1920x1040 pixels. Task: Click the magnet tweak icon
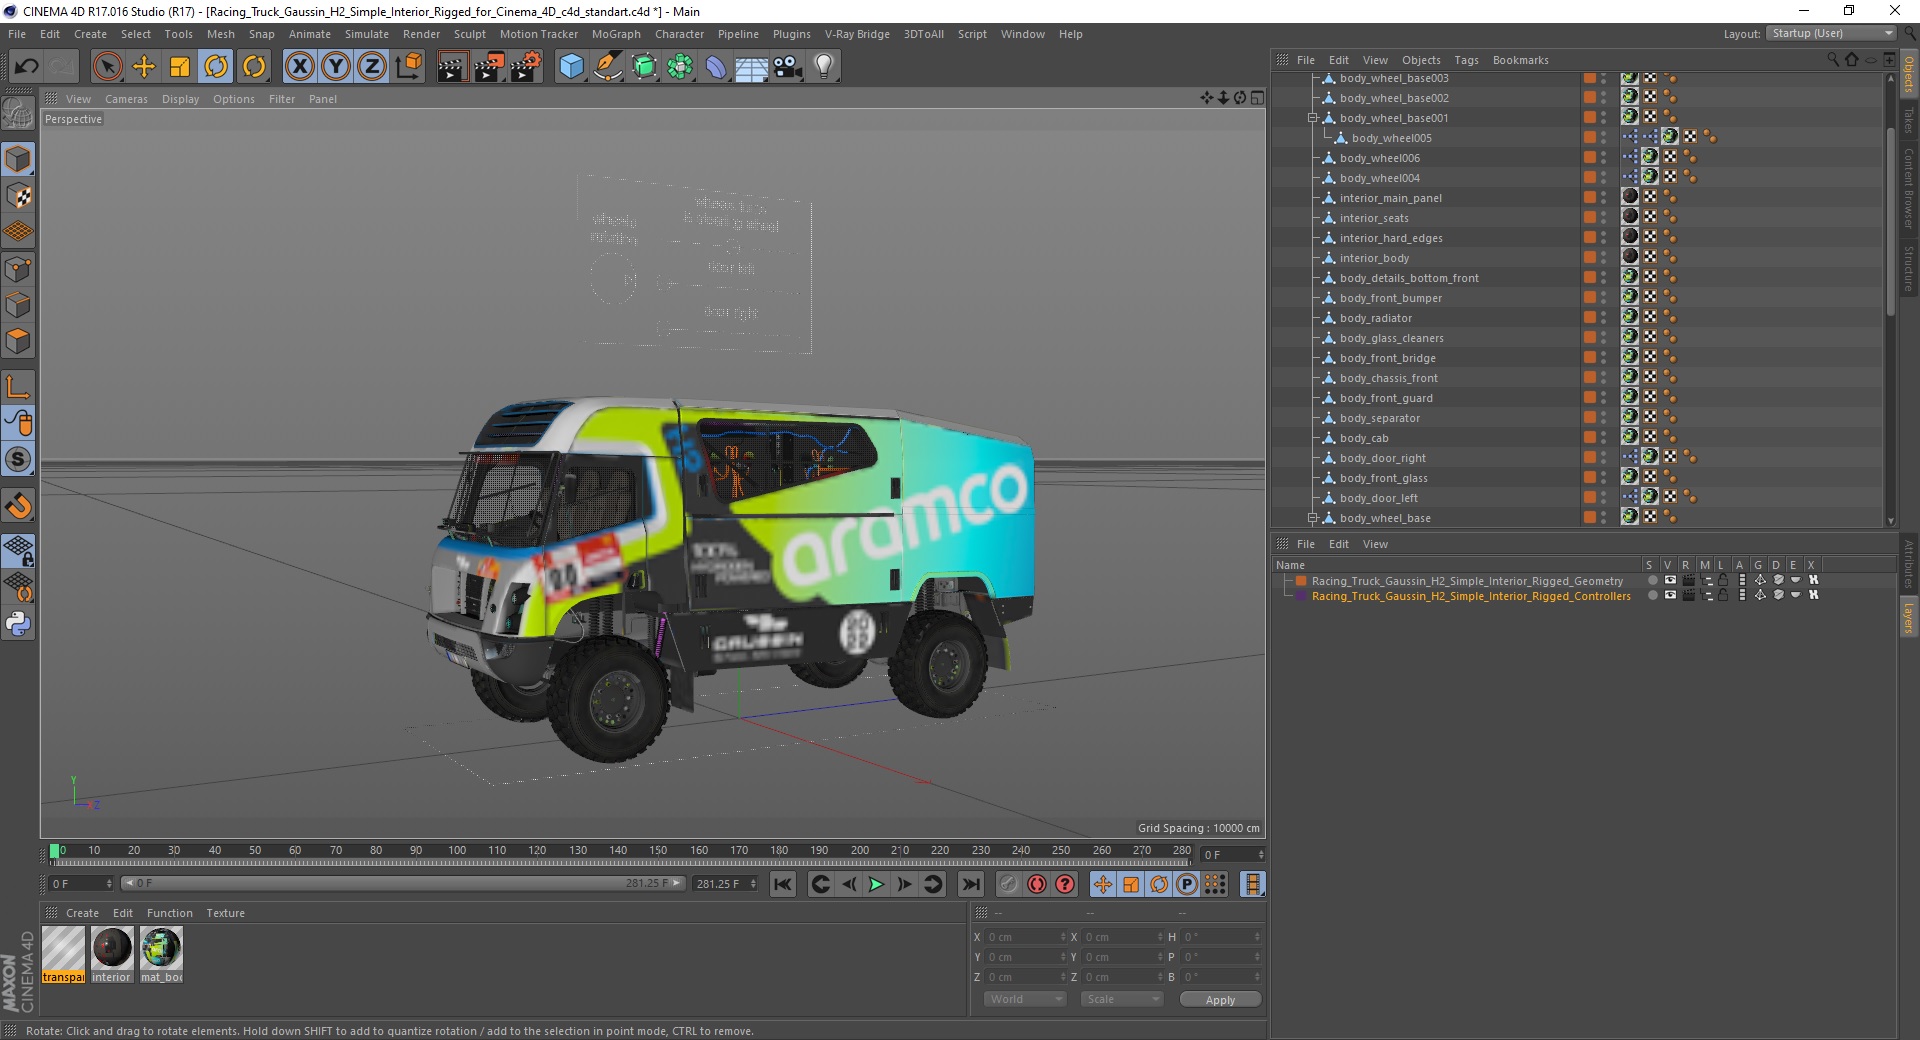pos(18,506)
